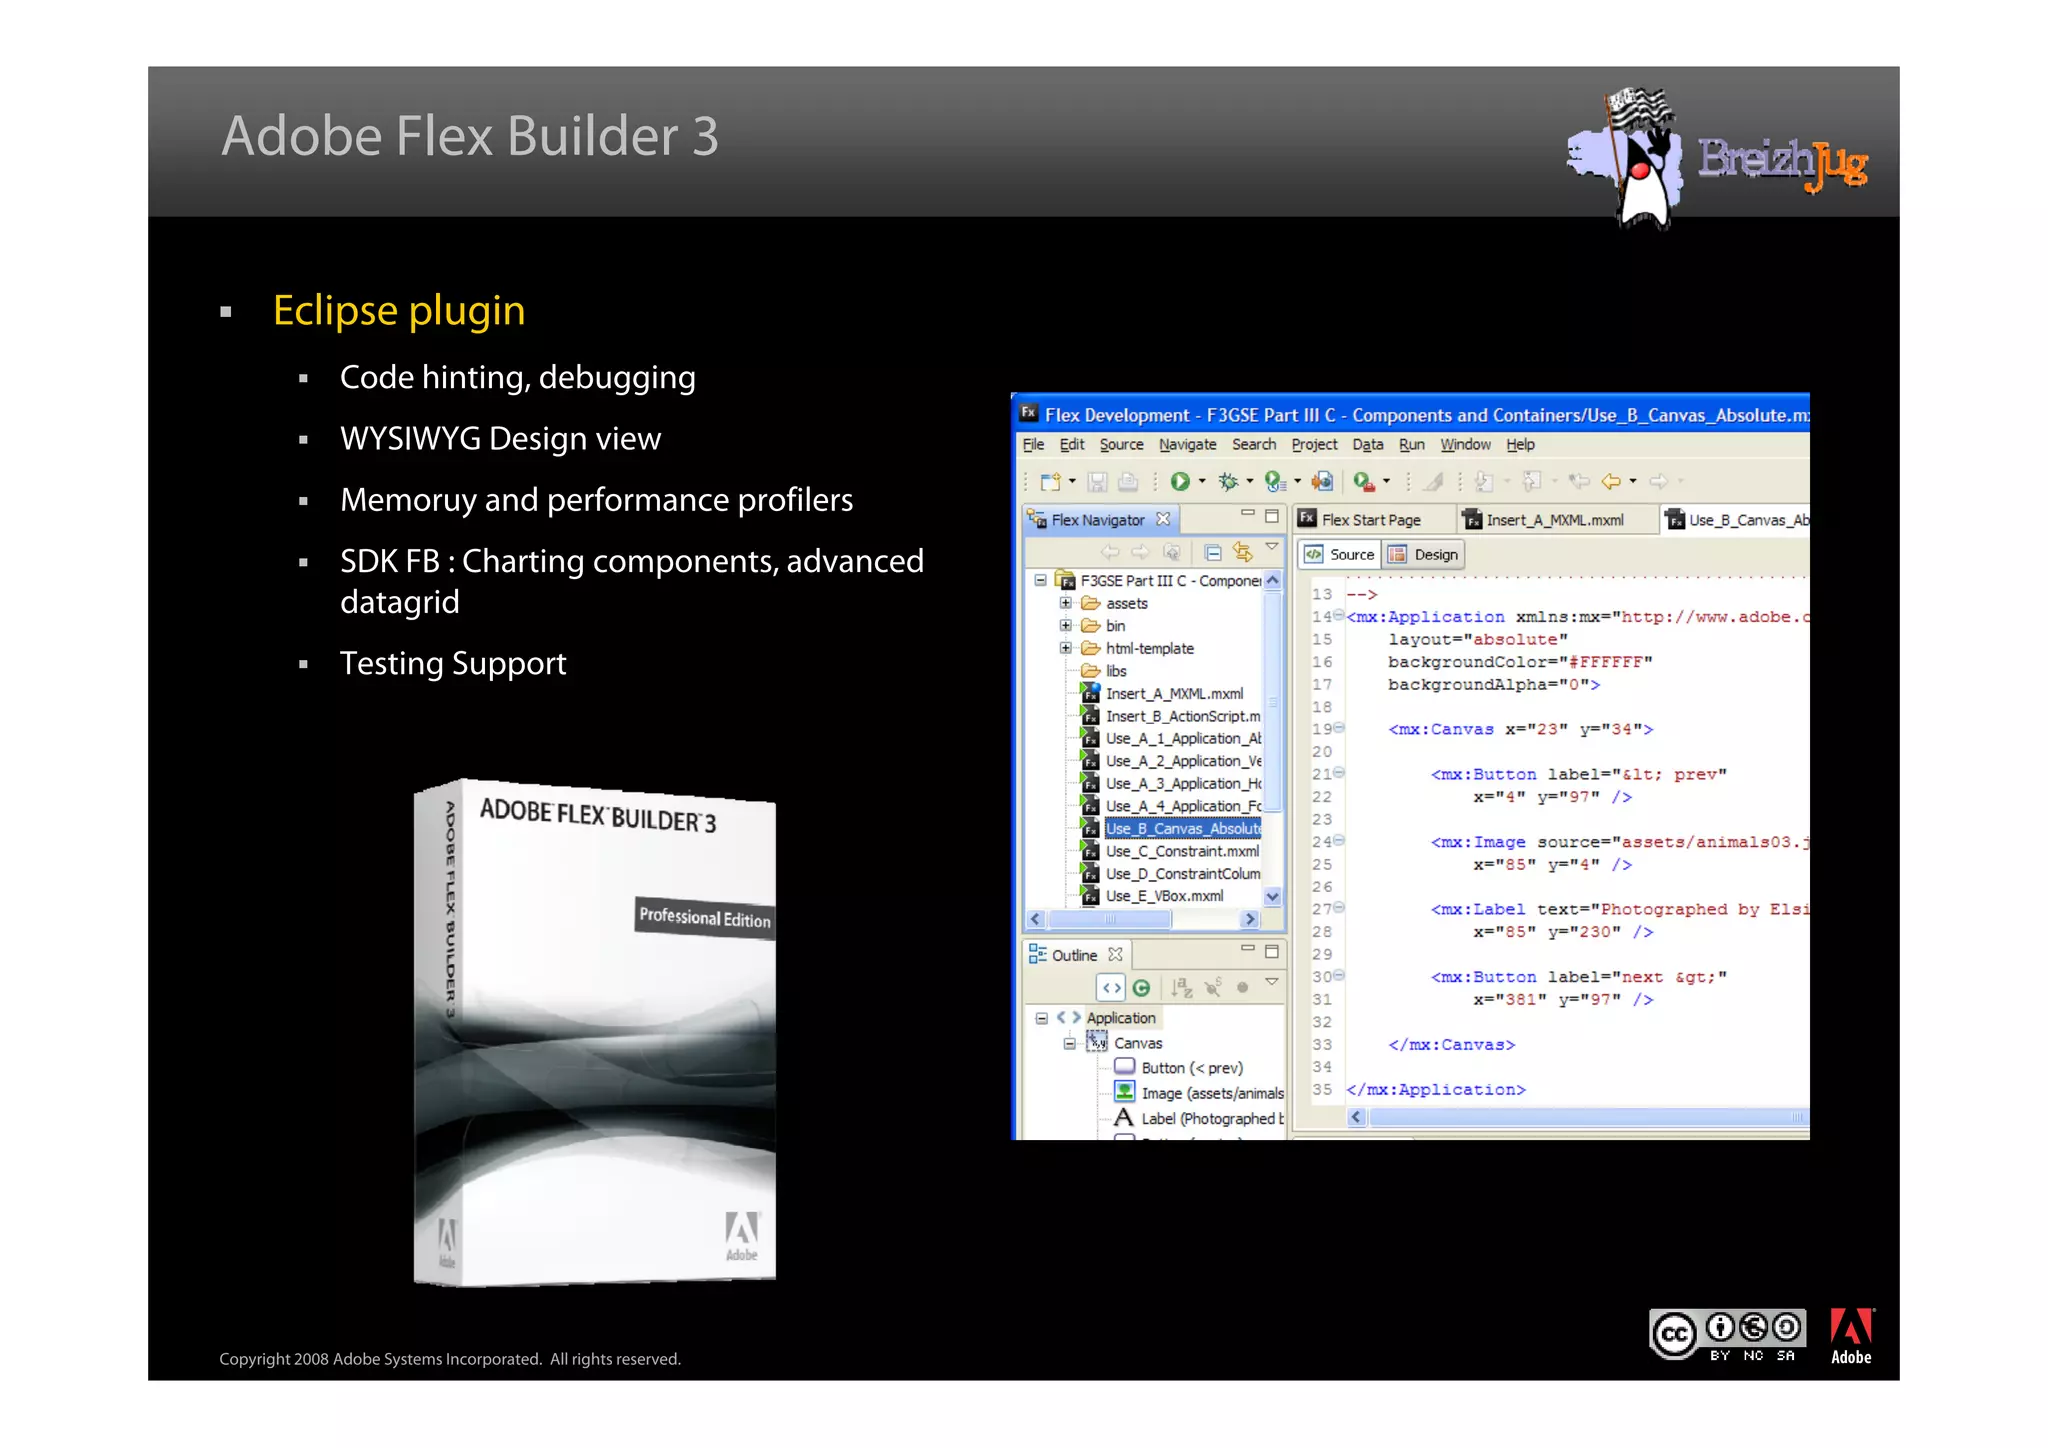The height and width of the screenshot is (1448, 2048).
Task: Open the File menu
Action: click(1033, 445)
